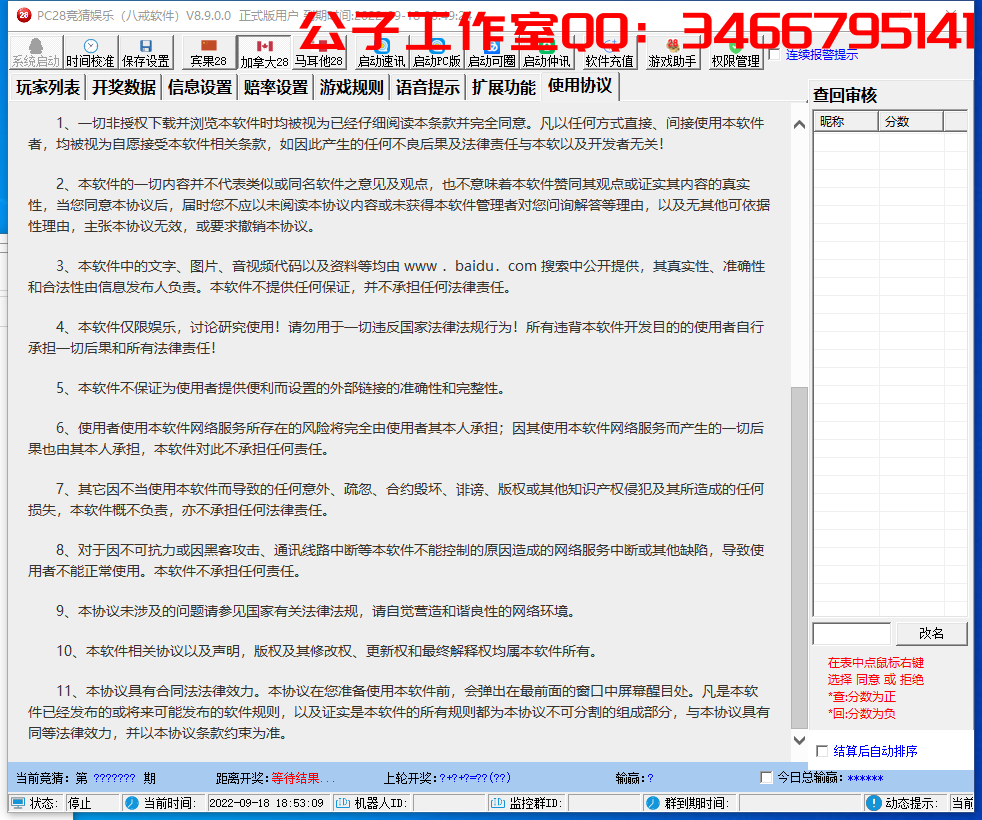Switch to 开奖数据 tab
Viewport: 982px width, 820px height.
pyautogui.click(x=124, y=87)
